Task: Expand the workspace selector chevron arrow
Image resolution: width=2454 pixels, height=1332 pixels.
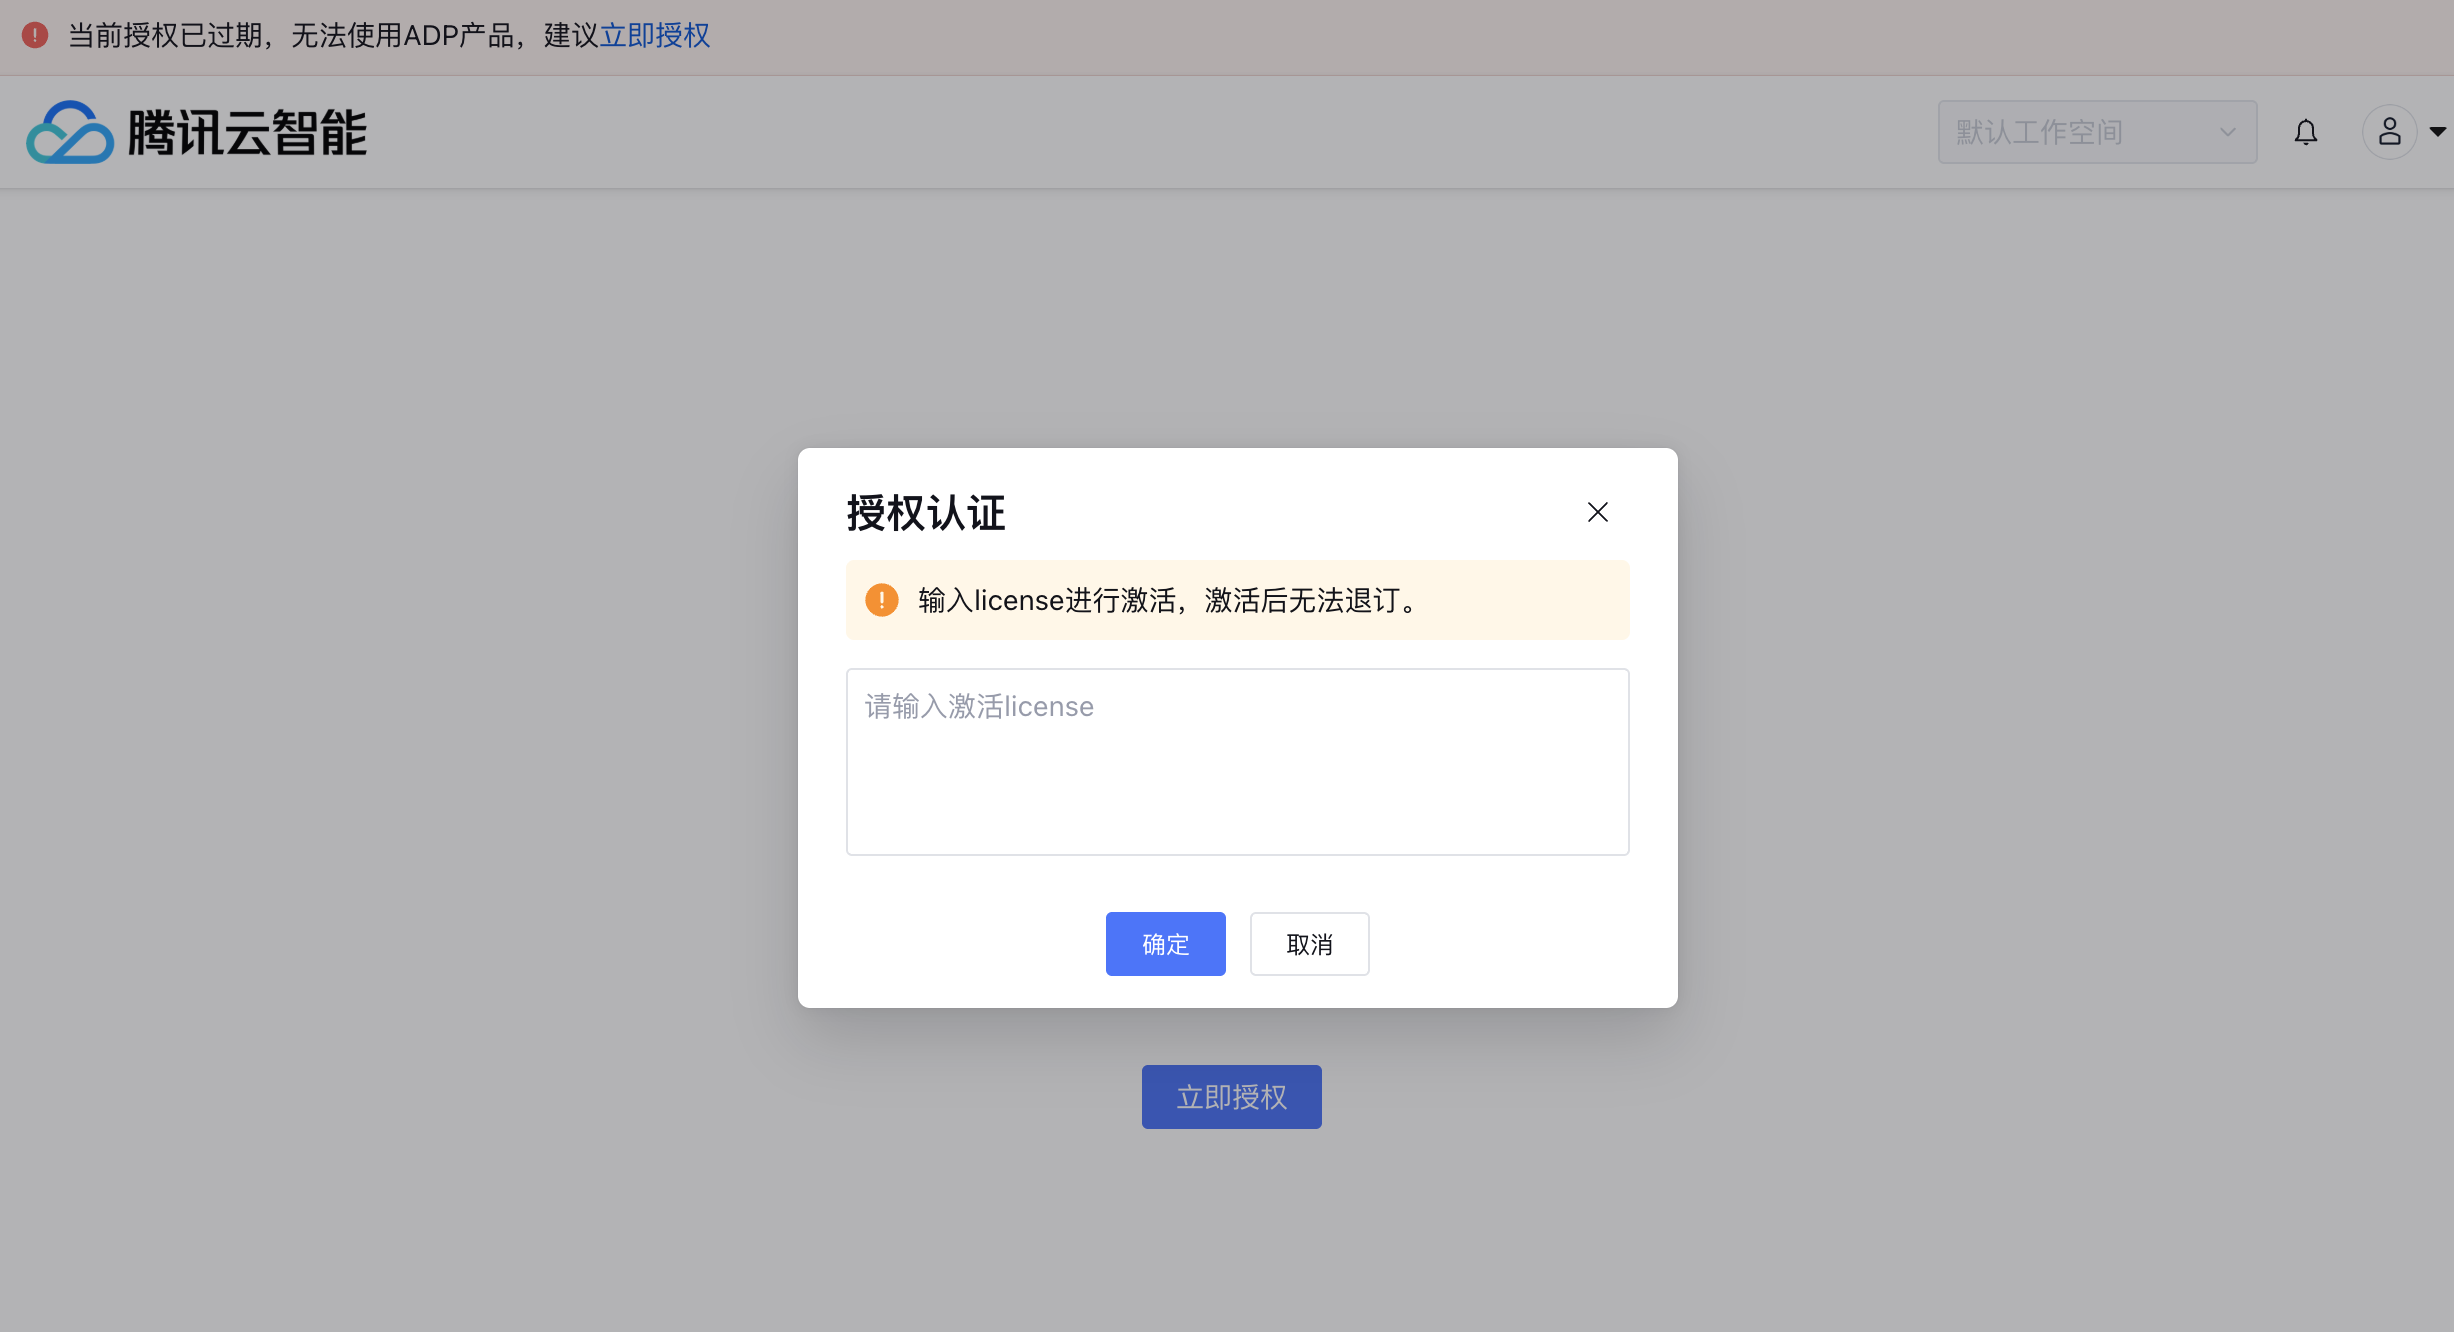Action: [x=2227, y=132]
